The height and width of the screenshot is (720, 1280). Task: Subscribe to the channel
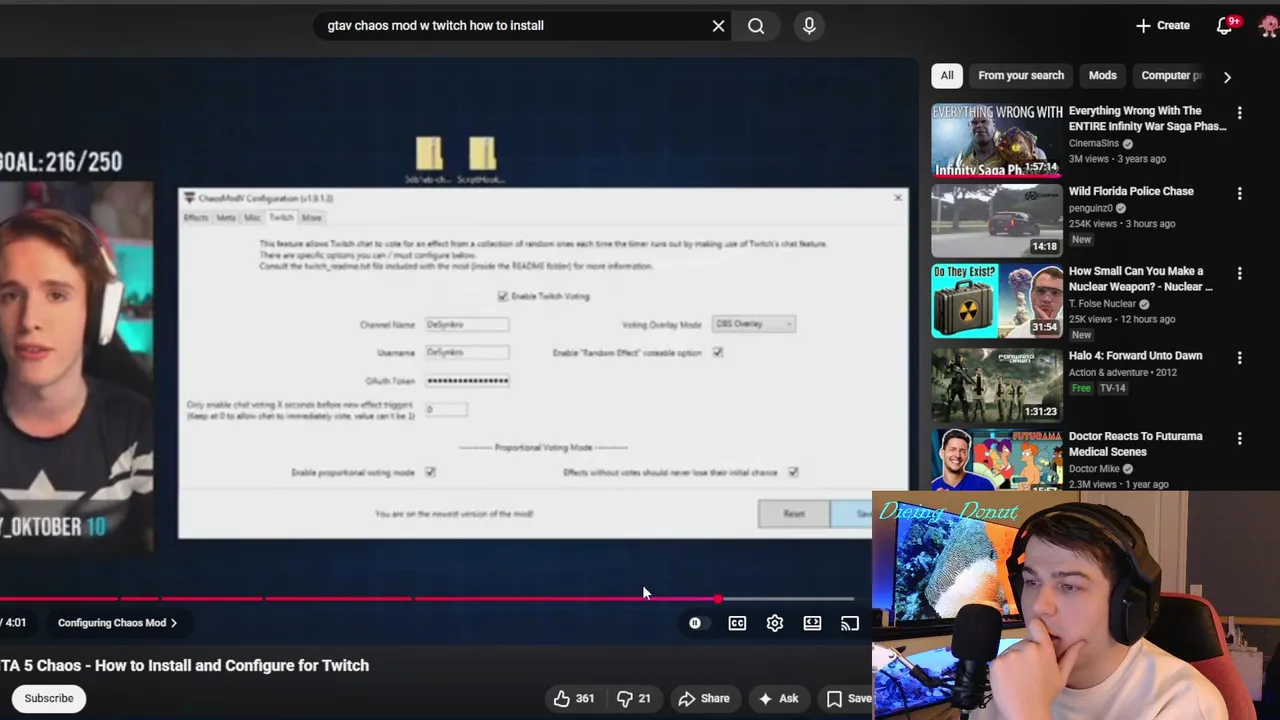click(x=49, y=698)
